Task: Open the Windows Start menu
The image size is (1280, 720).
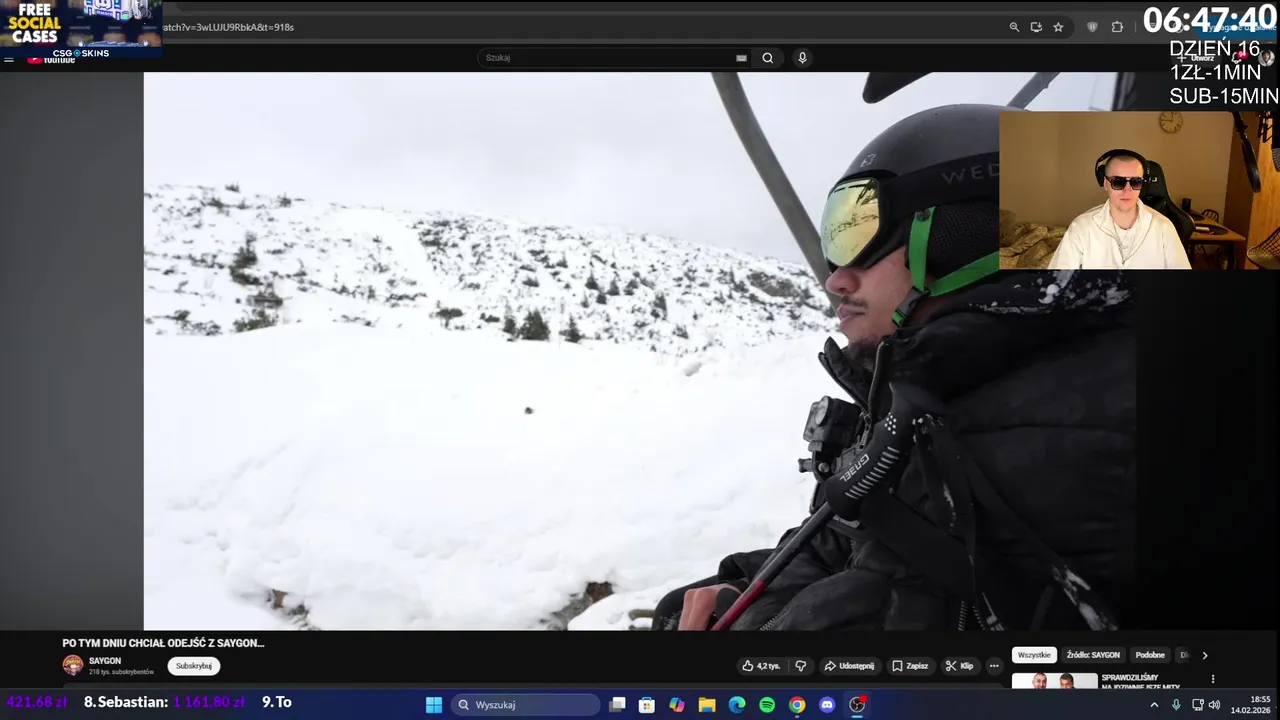Action: point(434,705)
